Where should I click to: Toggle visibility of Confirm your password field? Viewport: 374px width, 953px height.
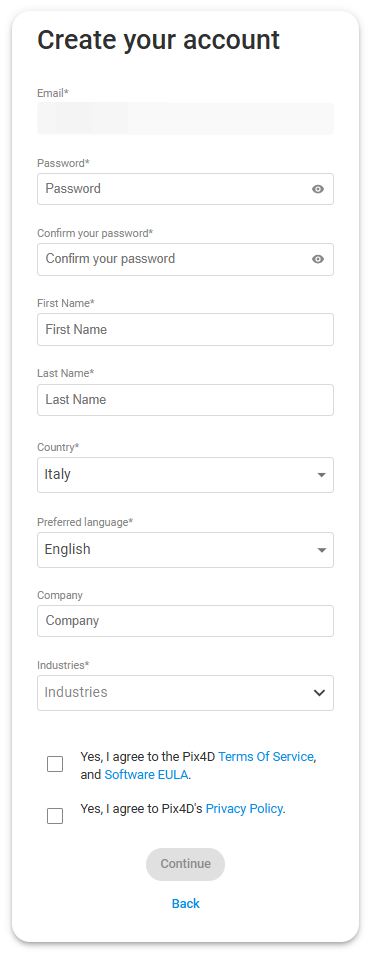[317, 260]
